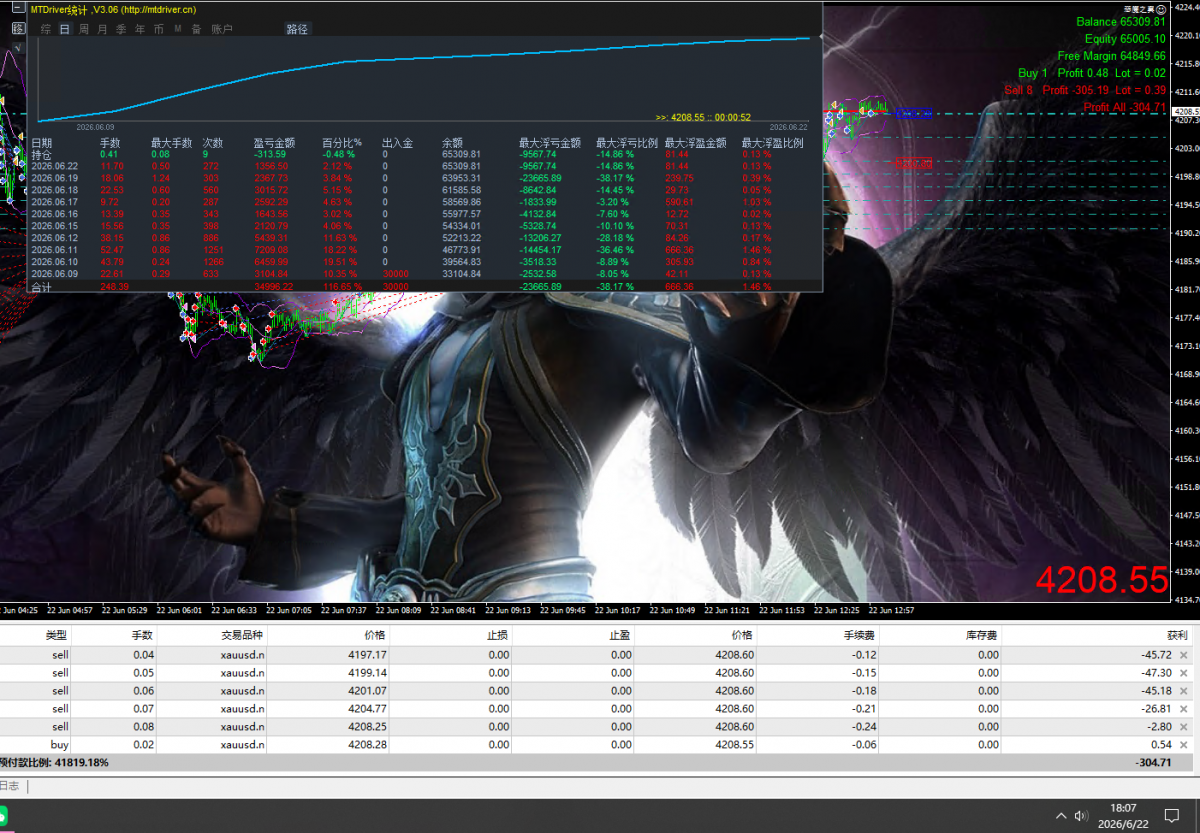1200x833 pixels.
Task: Click the Profit All -304.71 label
Action: (x=1125, y=107)
